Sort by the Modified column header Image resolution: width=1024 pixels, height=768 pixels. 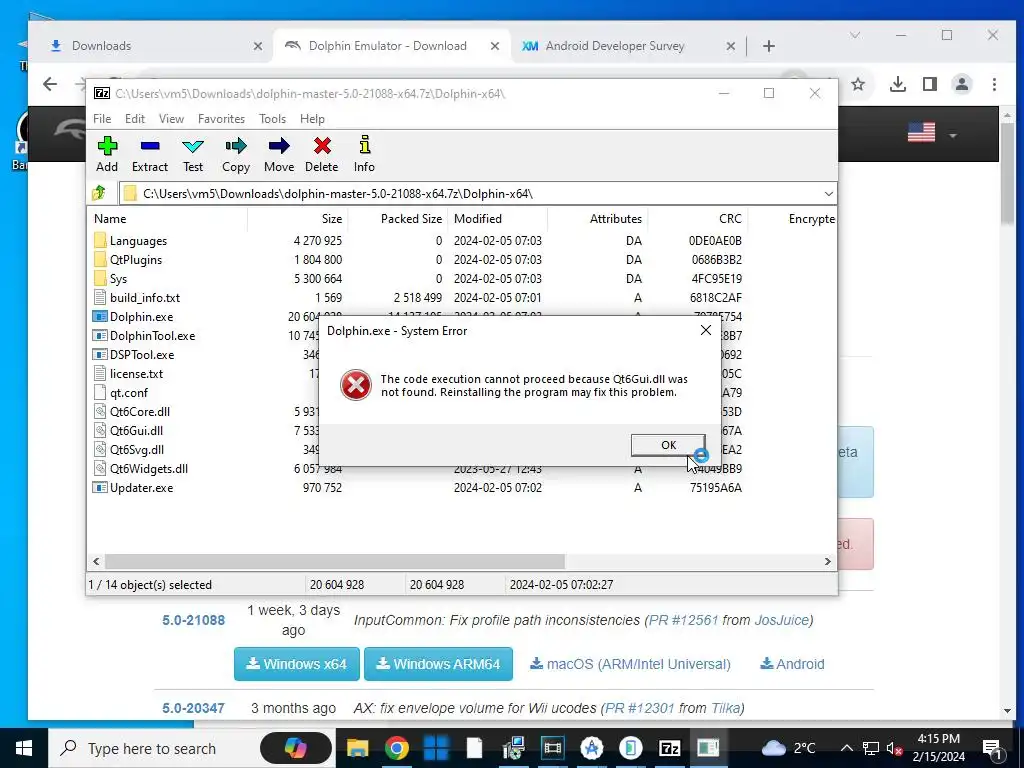(x=498, y=219)
